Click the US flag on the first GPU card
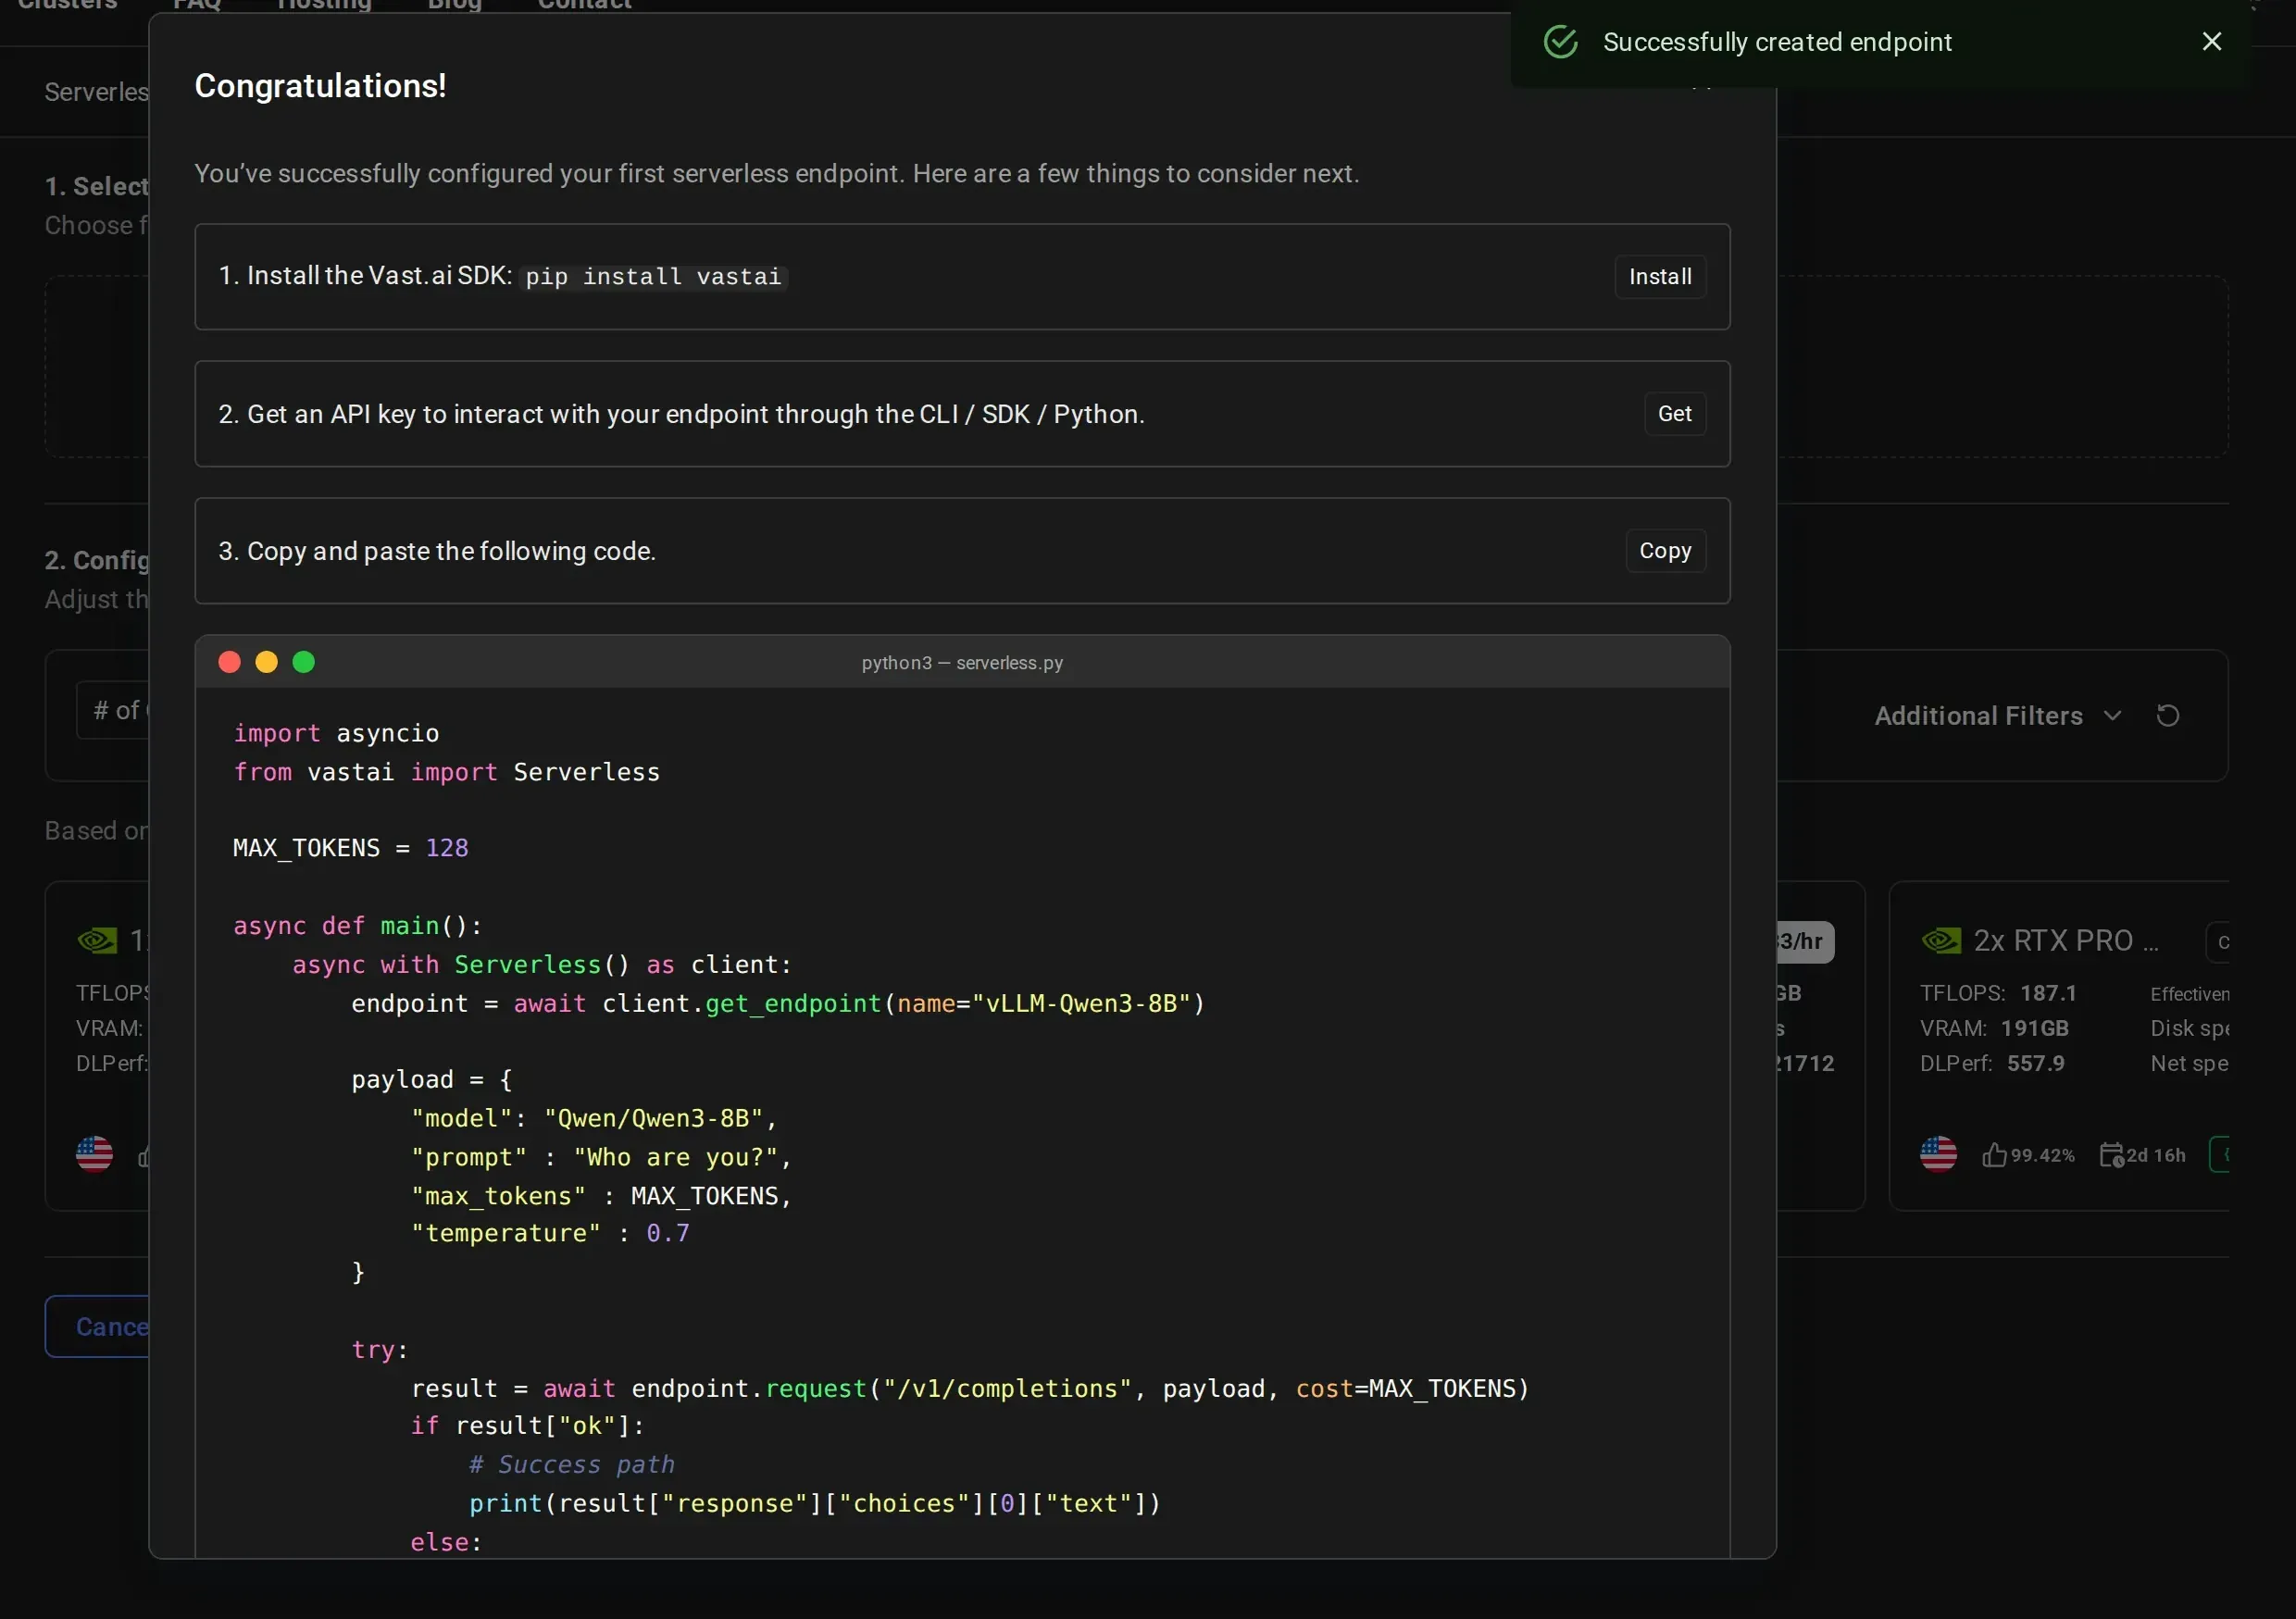 click(x=94, y=1154)
